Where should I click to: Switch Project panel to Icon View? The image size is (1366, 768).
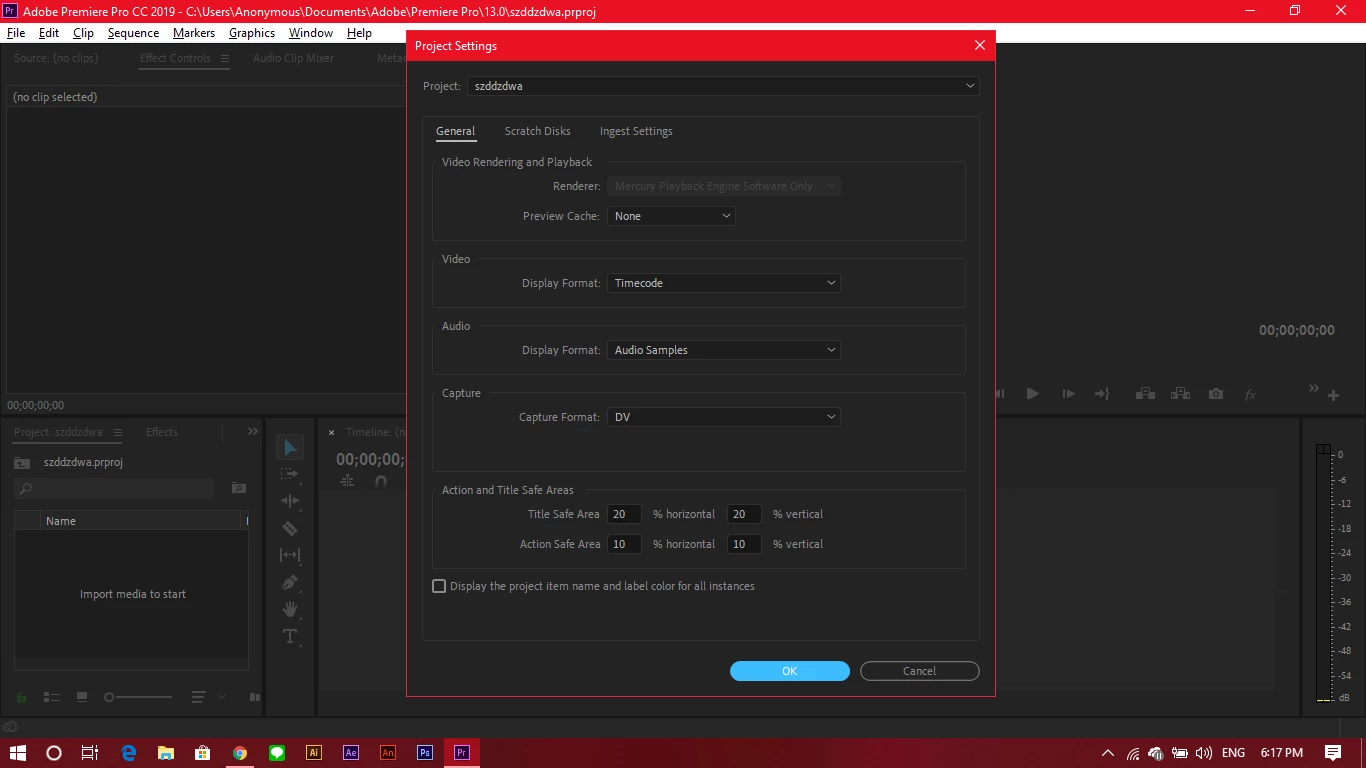[x=82, y=697]
